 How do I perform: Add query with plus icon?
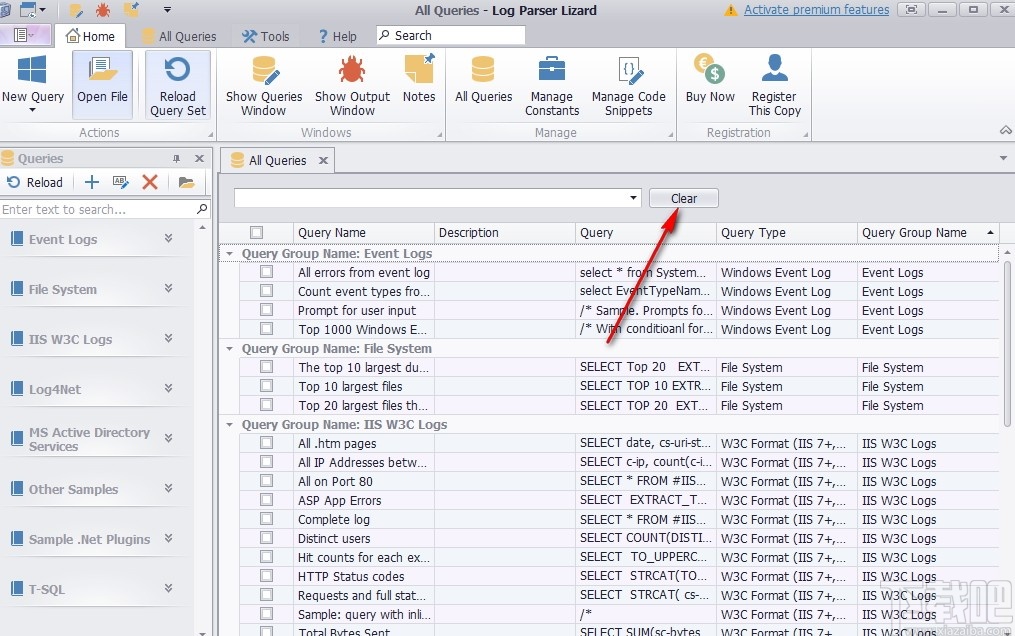pyautogui.click(x=92, y=182)
